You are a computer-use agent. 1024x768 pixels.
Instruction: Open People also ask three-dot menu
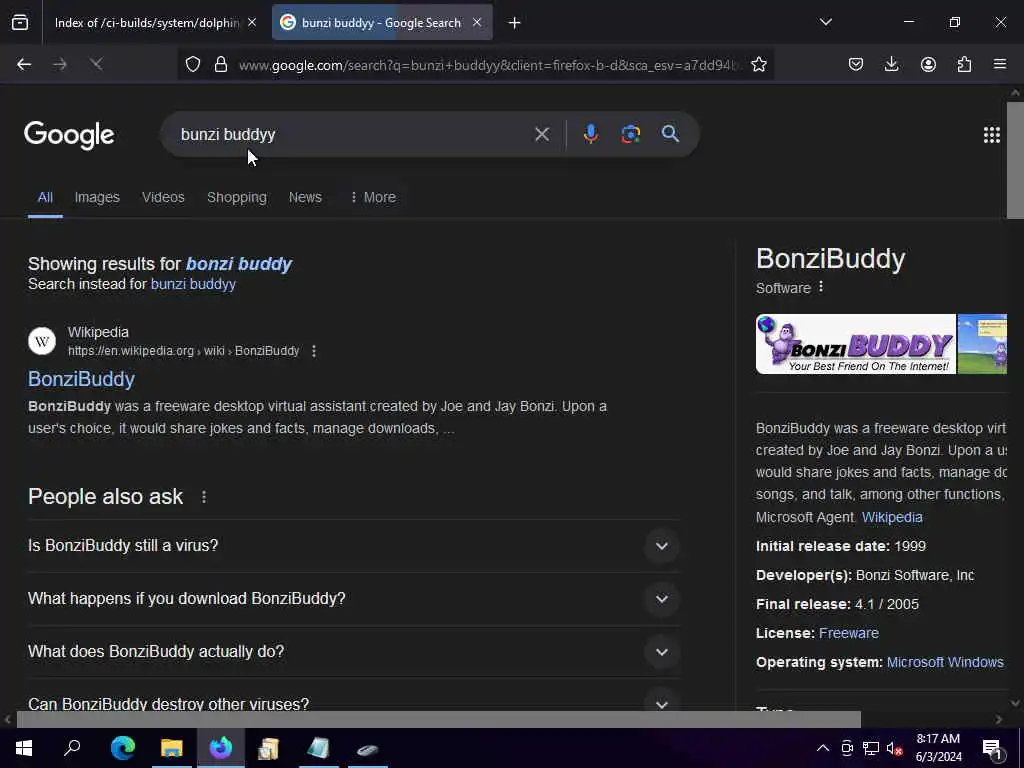coord(204,497)
